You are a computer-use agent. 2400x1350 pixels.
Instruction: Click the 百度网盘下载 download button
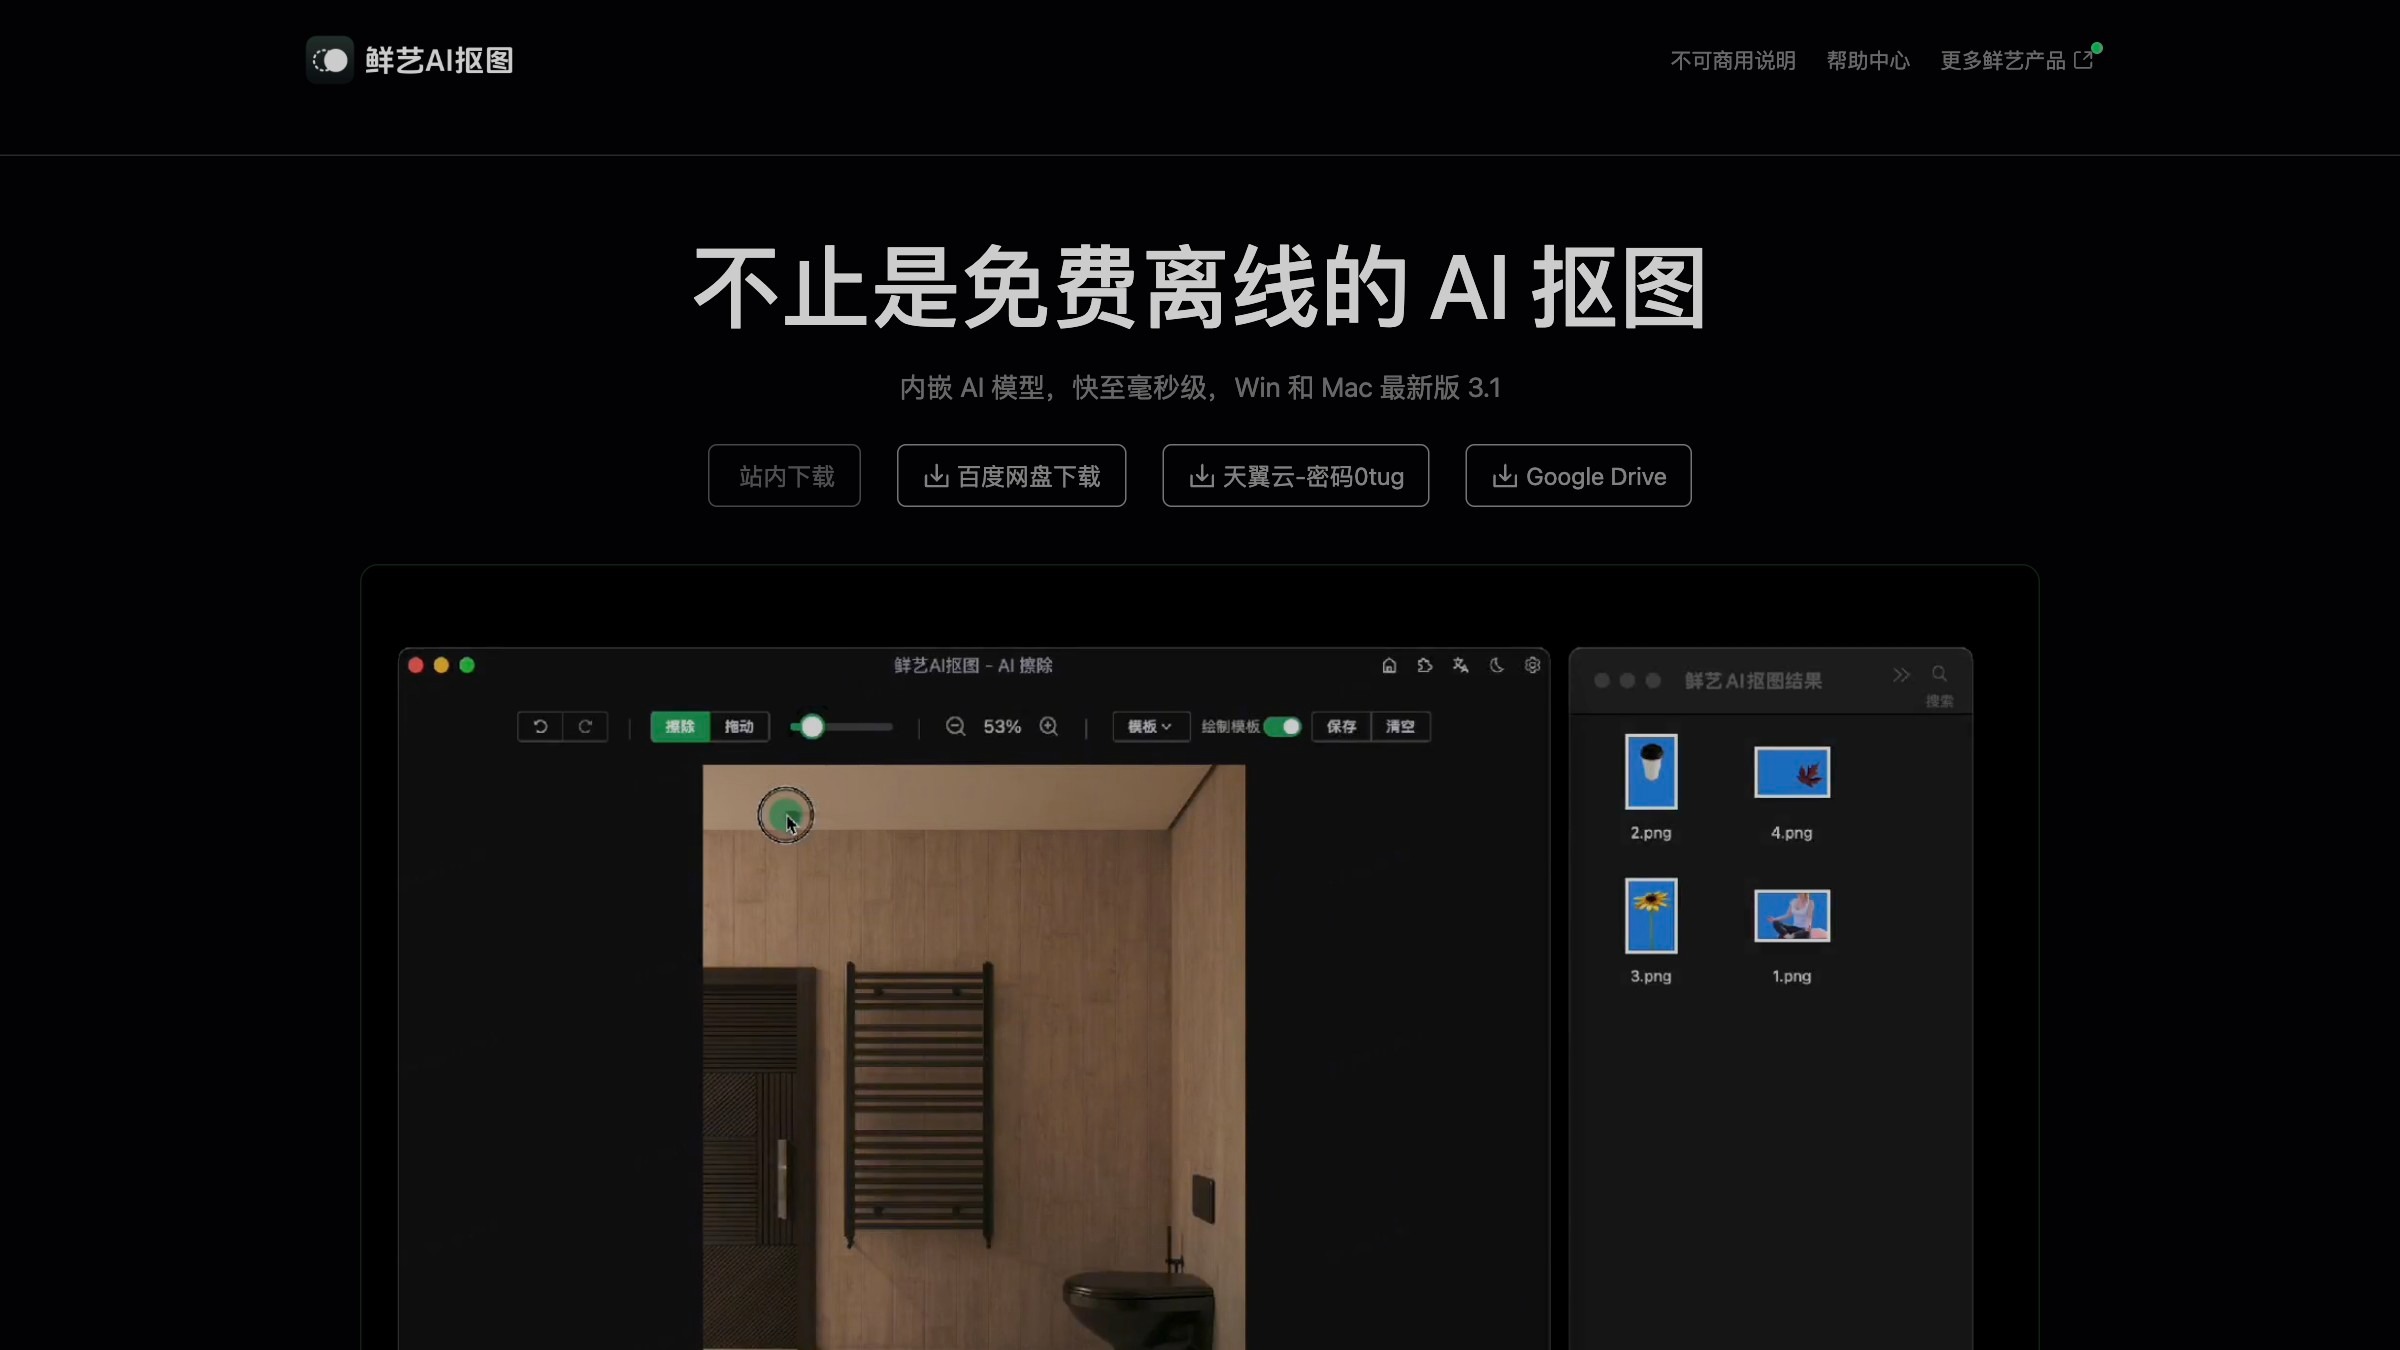tap(1011, 475)
